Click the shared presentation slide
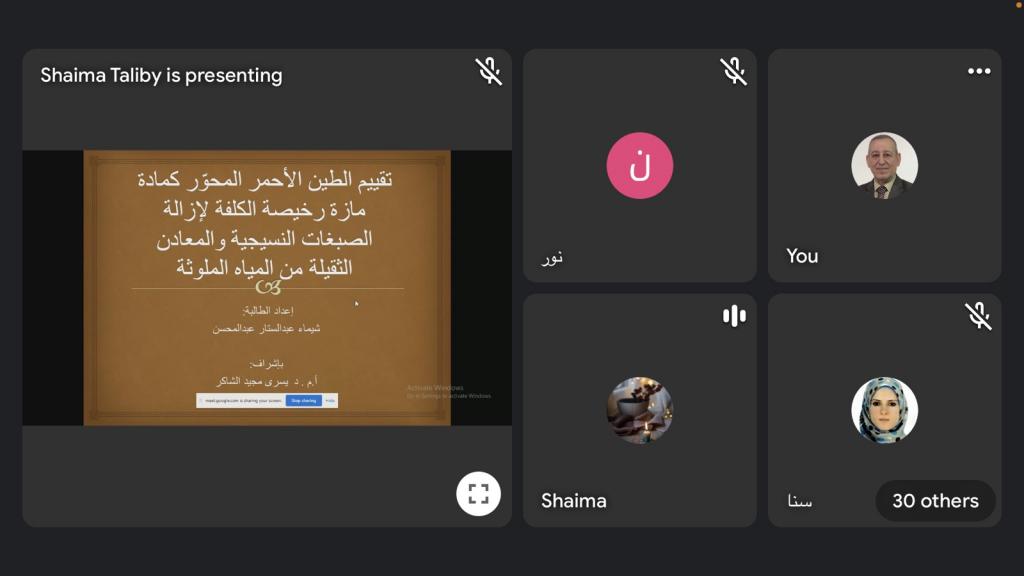Screen dimensions: 1024x576 click(267, 288)
